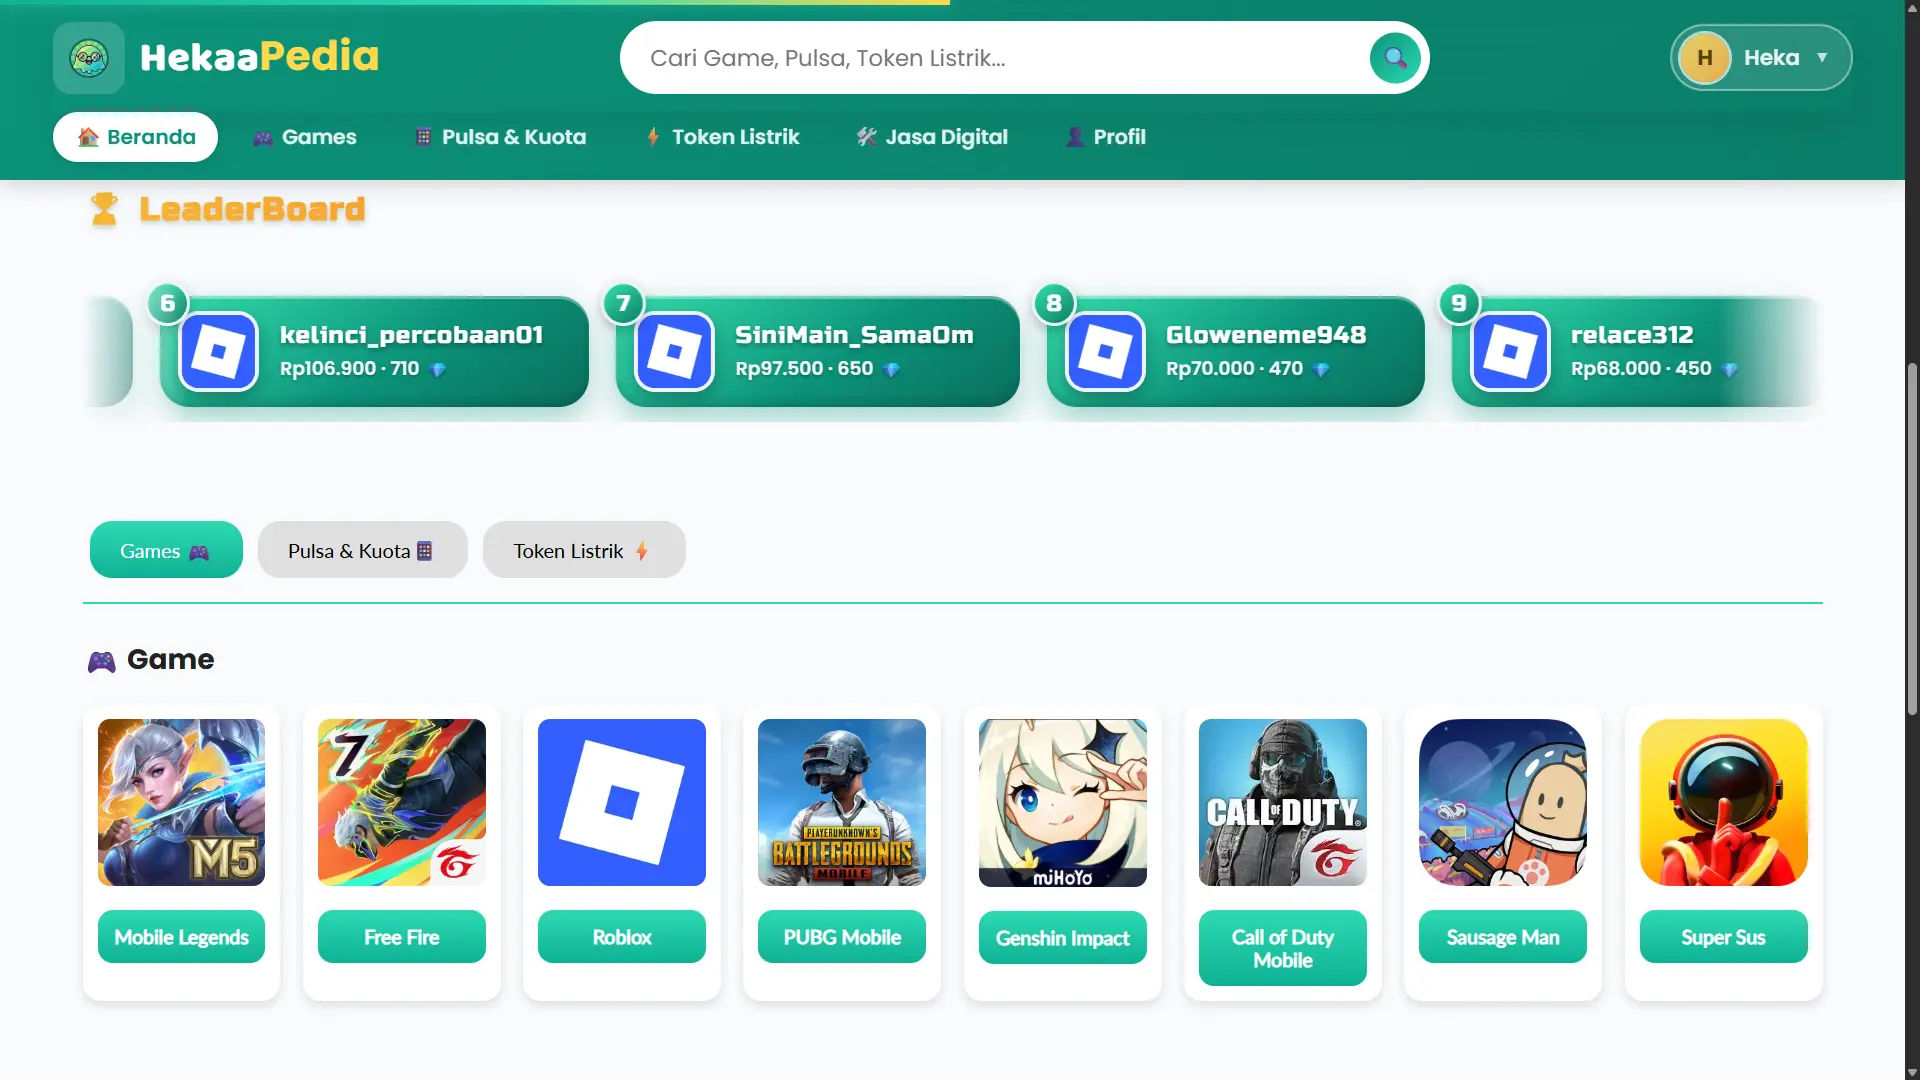
Task: Click the Rp68.000 · 450 amount
Action: point(1641,369)
